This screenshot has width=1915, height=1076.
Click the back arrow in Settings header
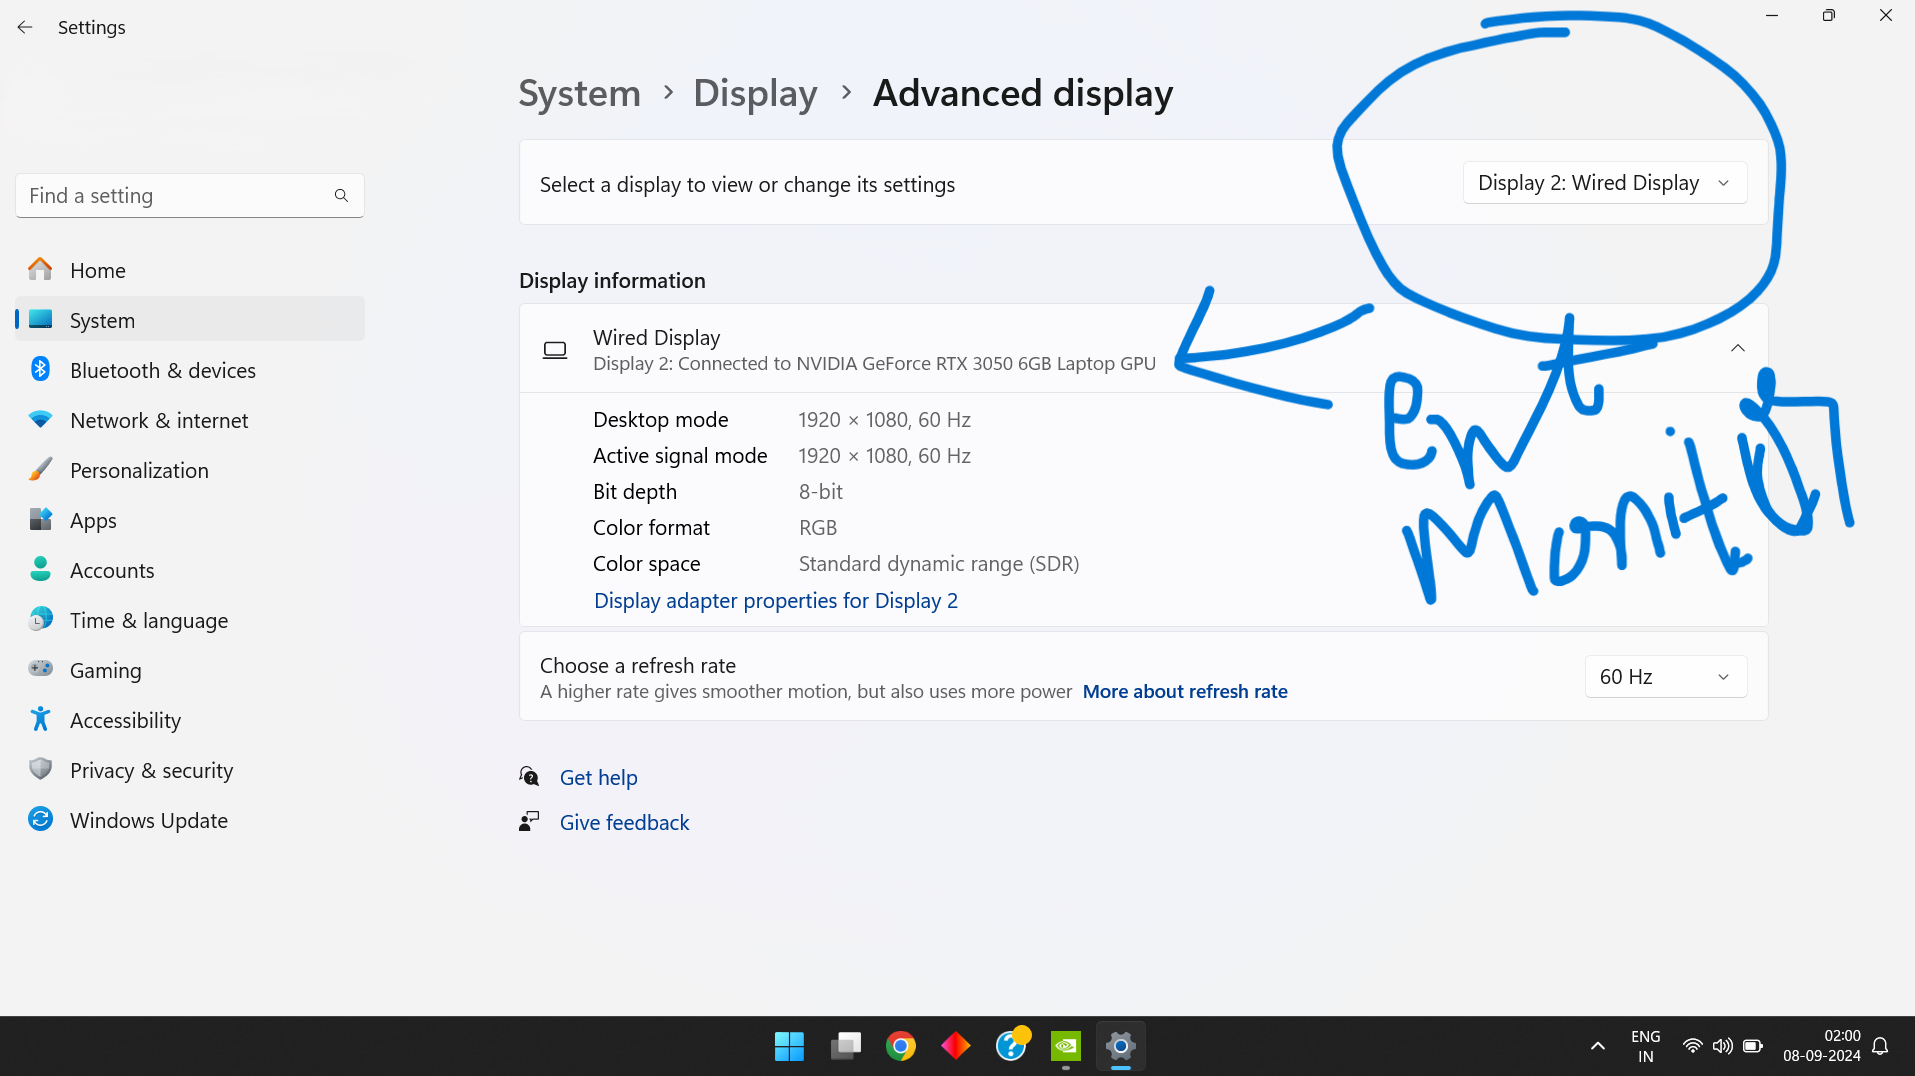pyautogui.click(x=25, y=27)
